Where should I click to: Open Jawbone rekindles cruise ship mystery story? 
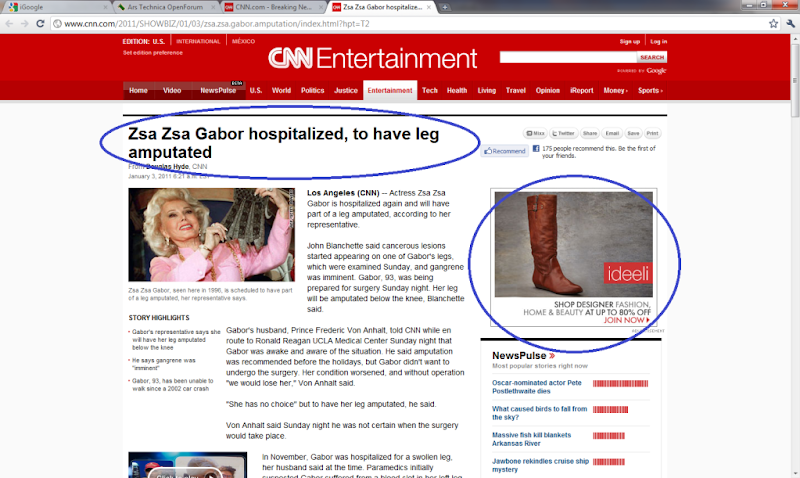(x=540, y=465)
